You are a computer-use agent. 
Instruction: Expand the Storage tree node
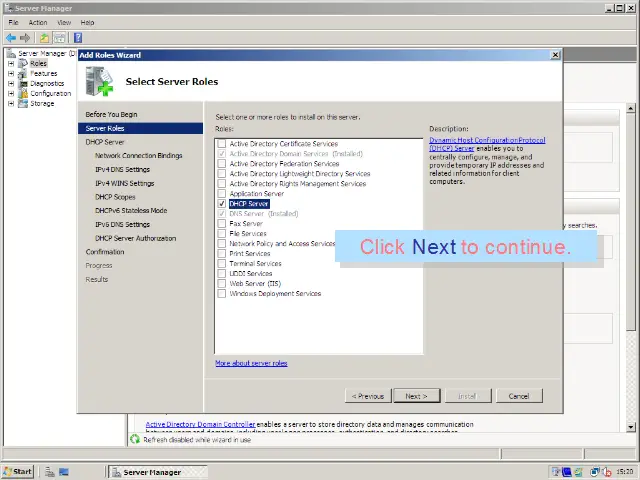point(11,103)
